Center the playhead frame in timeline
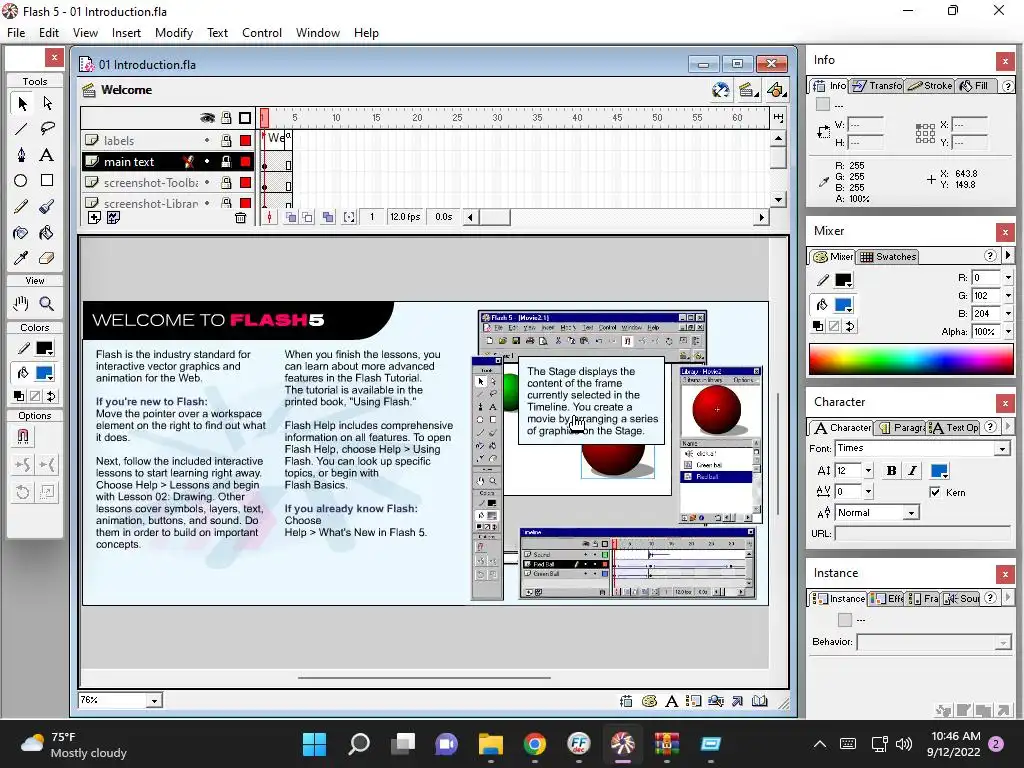1024x768 pixels. (x=269, y=217)
